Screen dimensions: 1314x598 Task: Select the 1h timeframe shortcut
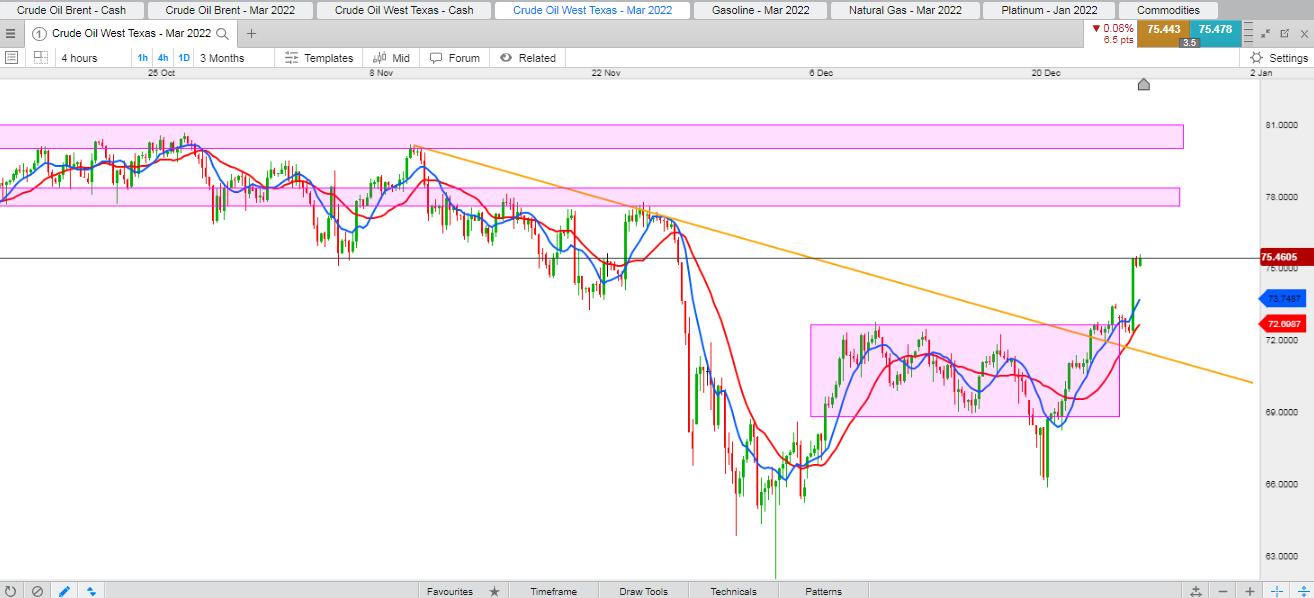tap(142, 58)
